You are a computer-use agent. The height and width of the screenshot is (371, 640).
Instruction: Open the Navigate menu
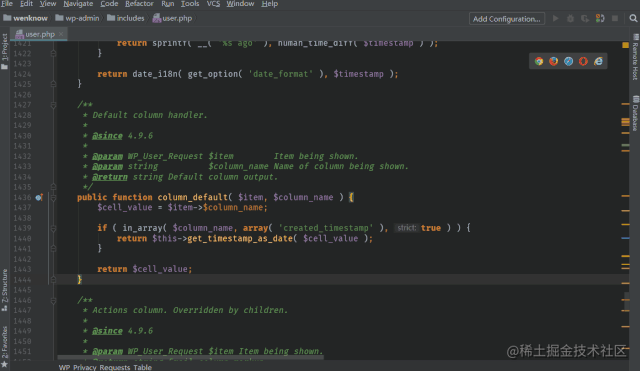point(78,4)
